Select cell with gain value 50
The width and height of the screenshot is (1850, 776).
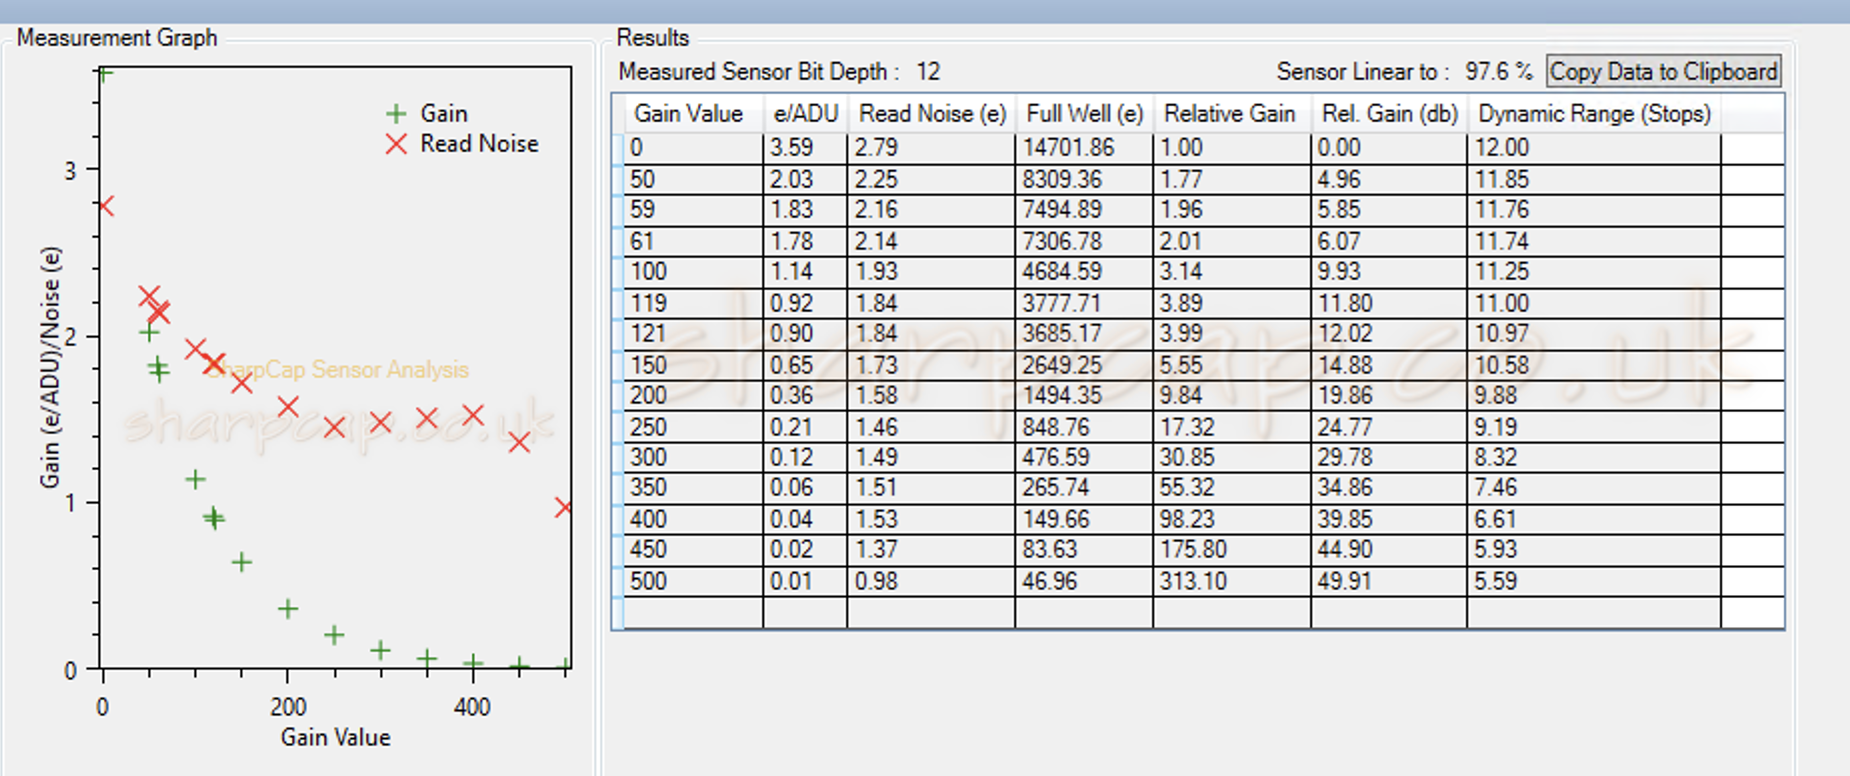tap(693, 180)
